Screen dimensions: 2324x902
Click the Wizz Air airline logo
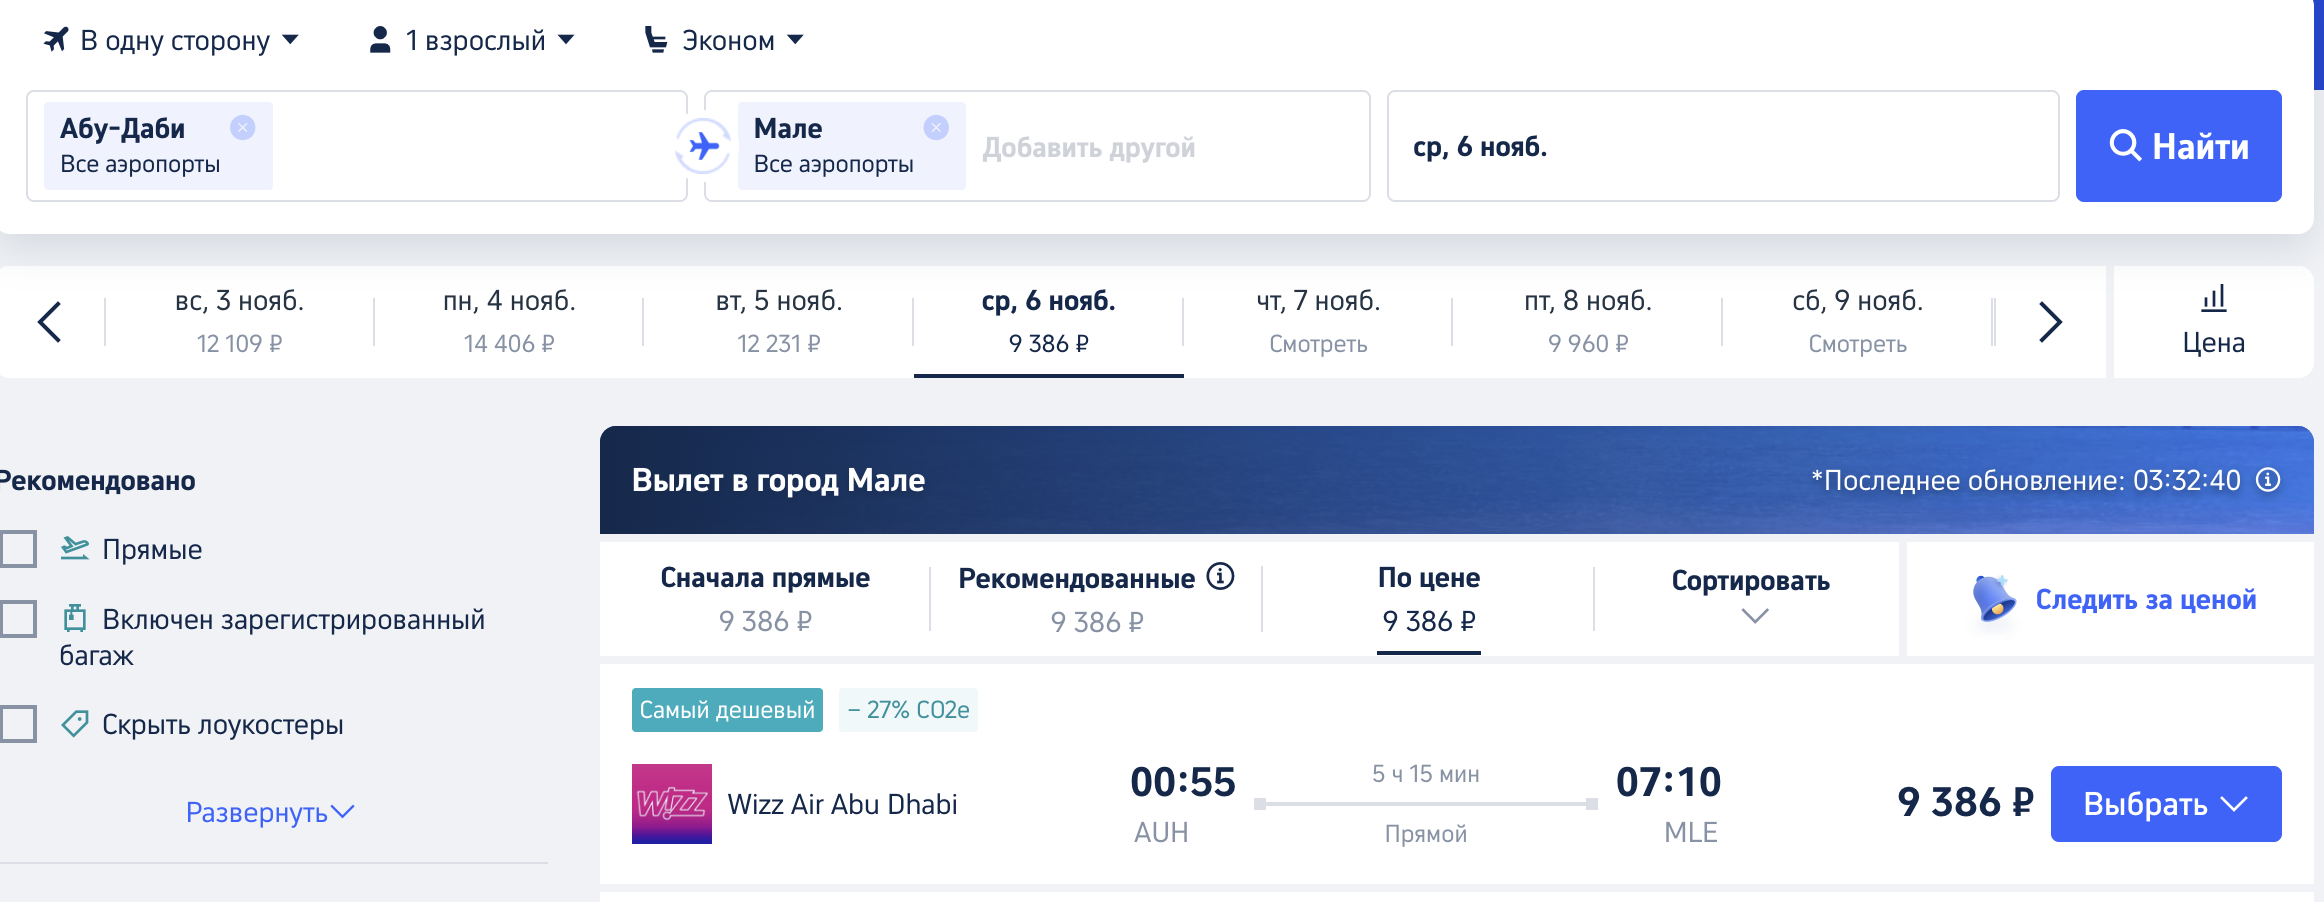pyautogui.click(x=672, y=804)
